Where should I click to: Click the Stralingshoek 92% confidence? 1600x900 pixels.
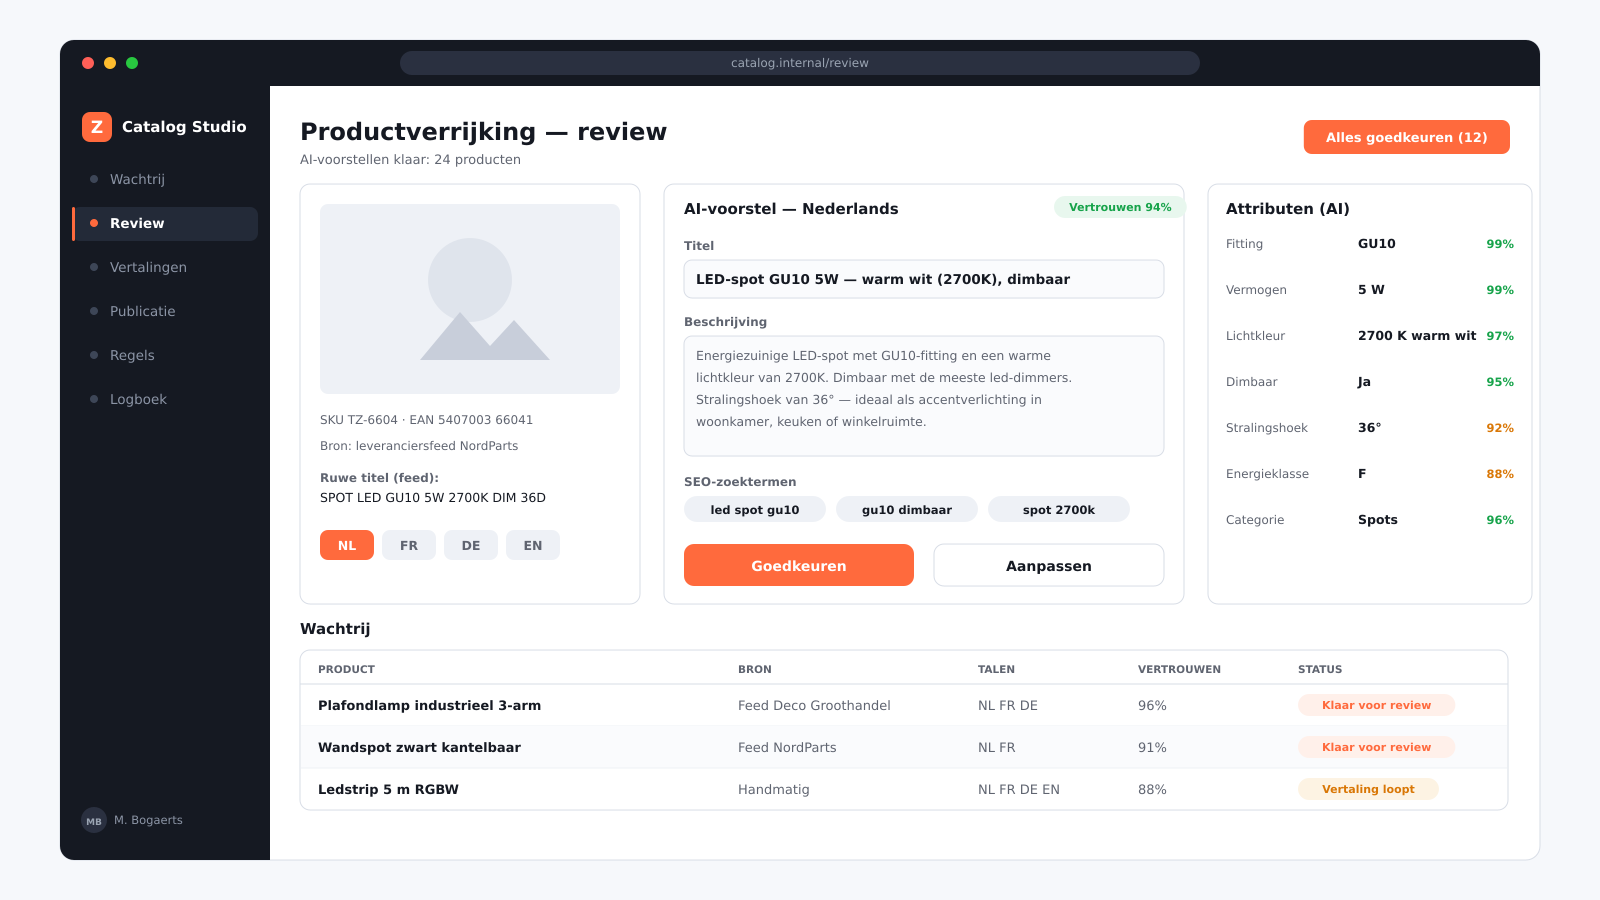pos(1500,428)
